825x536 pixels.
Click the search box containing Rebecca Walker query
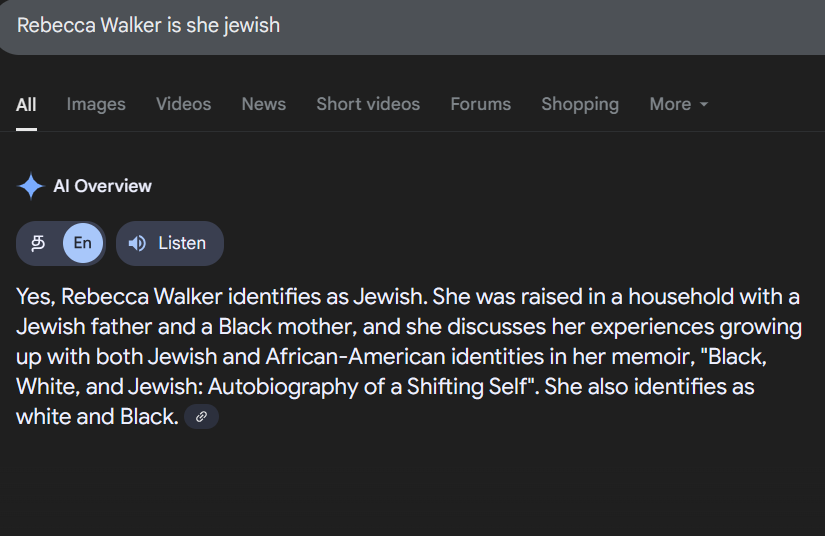pyautogui.click(x=412, y=26)
